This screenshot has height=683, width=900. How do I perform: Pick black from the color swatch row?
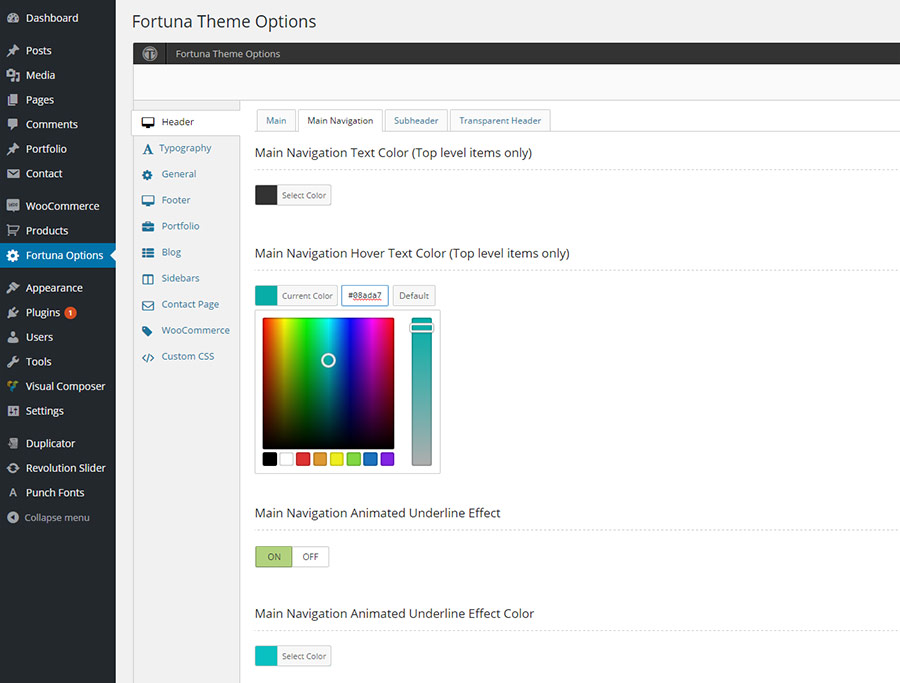[x=268, y=458]
